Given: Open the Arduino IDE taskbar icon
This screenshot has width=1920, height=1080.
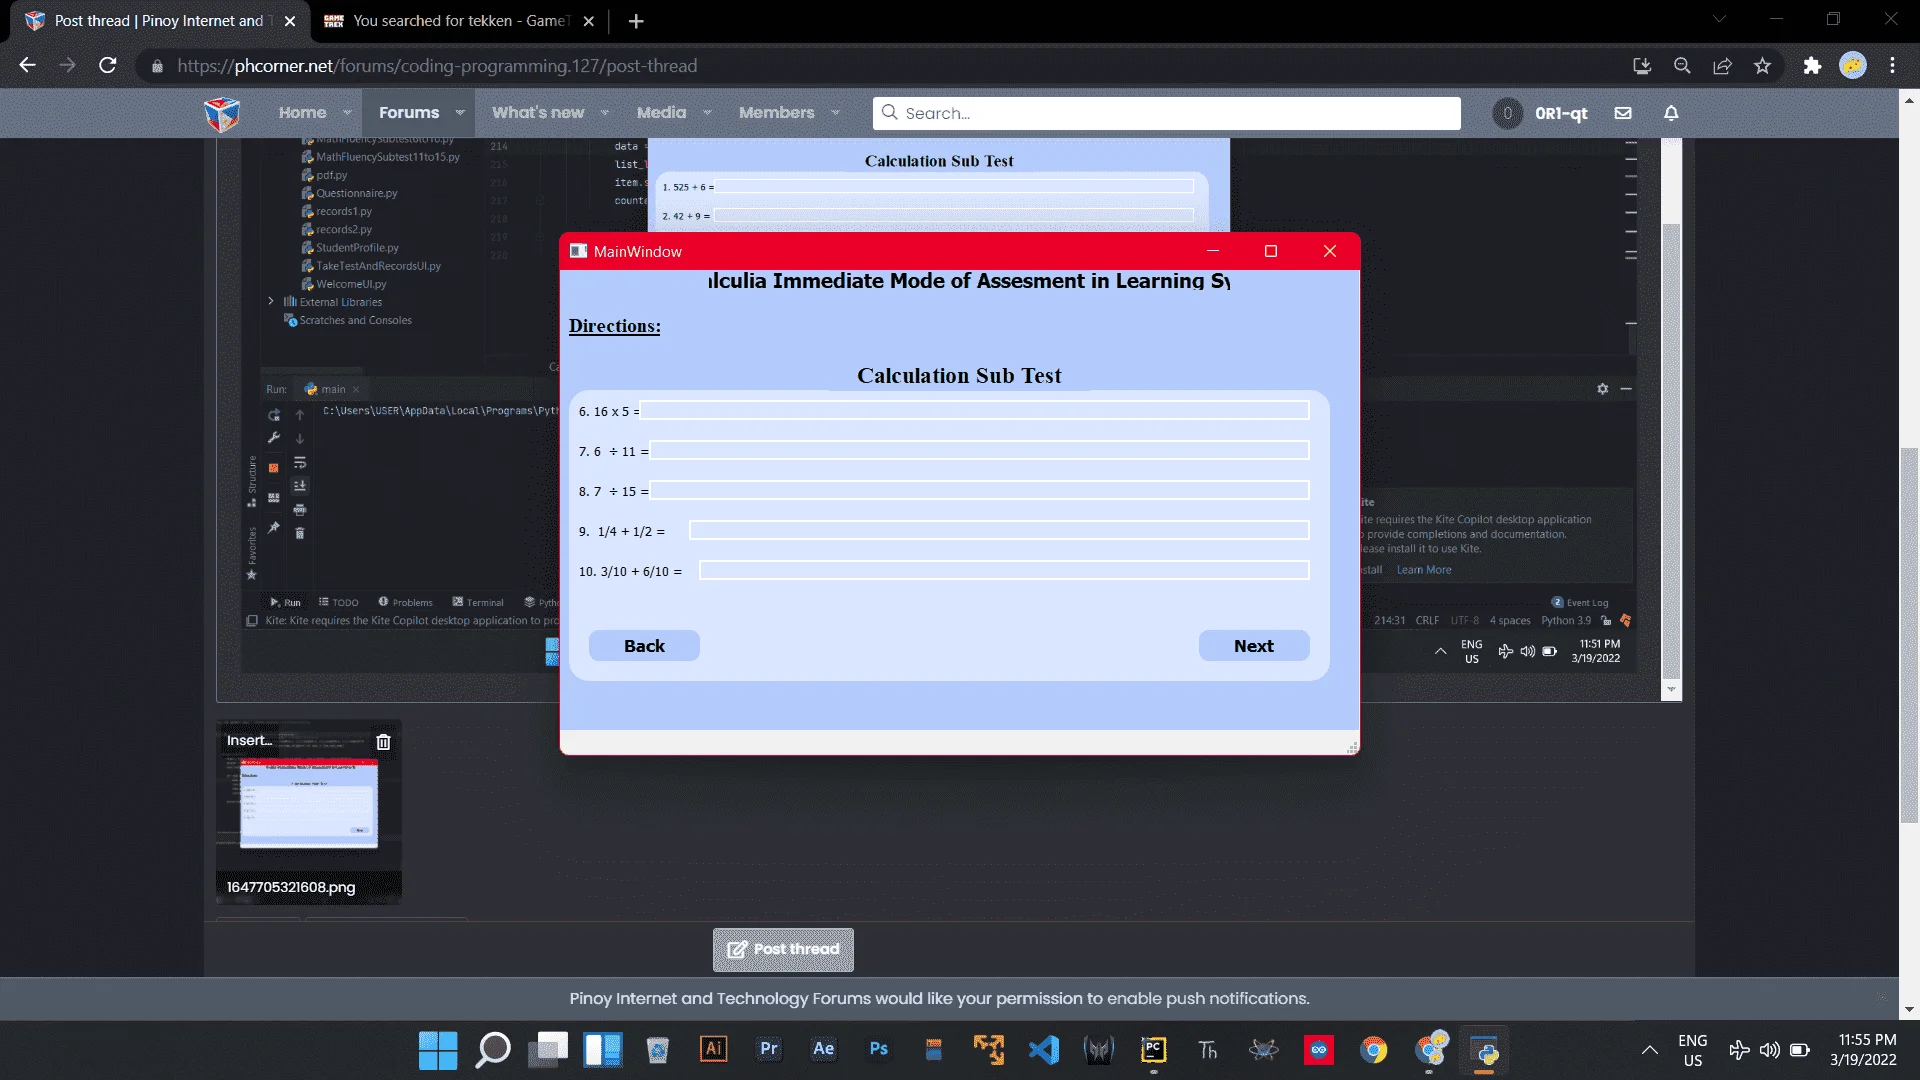Looking at the screenshot, I should pyautogui.click(x=1319, y=1049).
